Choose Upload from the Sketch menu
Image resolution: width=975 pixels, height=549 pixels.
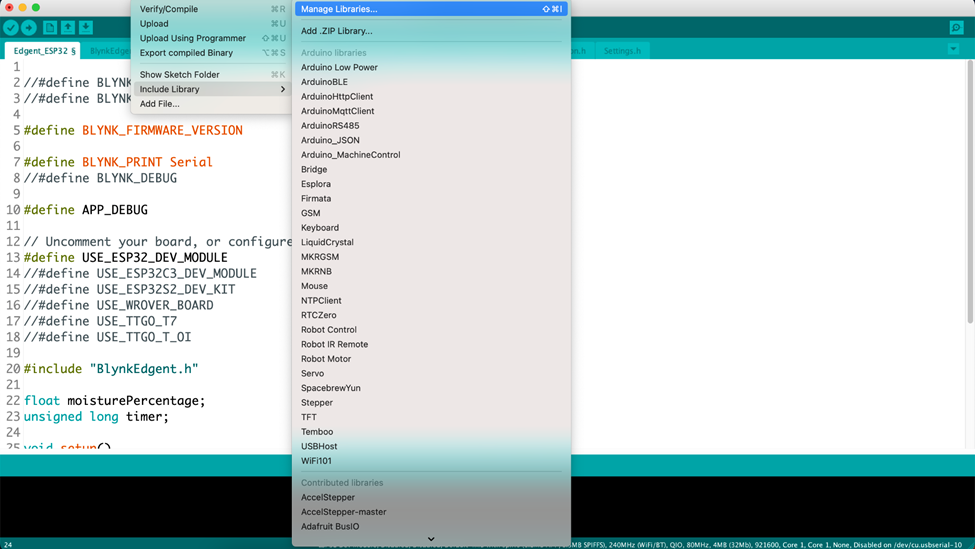pyautogui.click(x=211, y=24)
